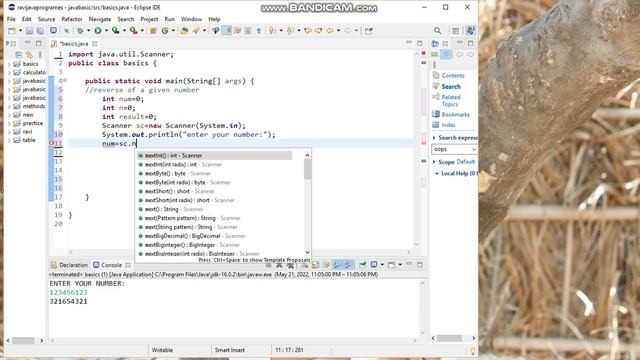Open the File menu

[11, 19]
